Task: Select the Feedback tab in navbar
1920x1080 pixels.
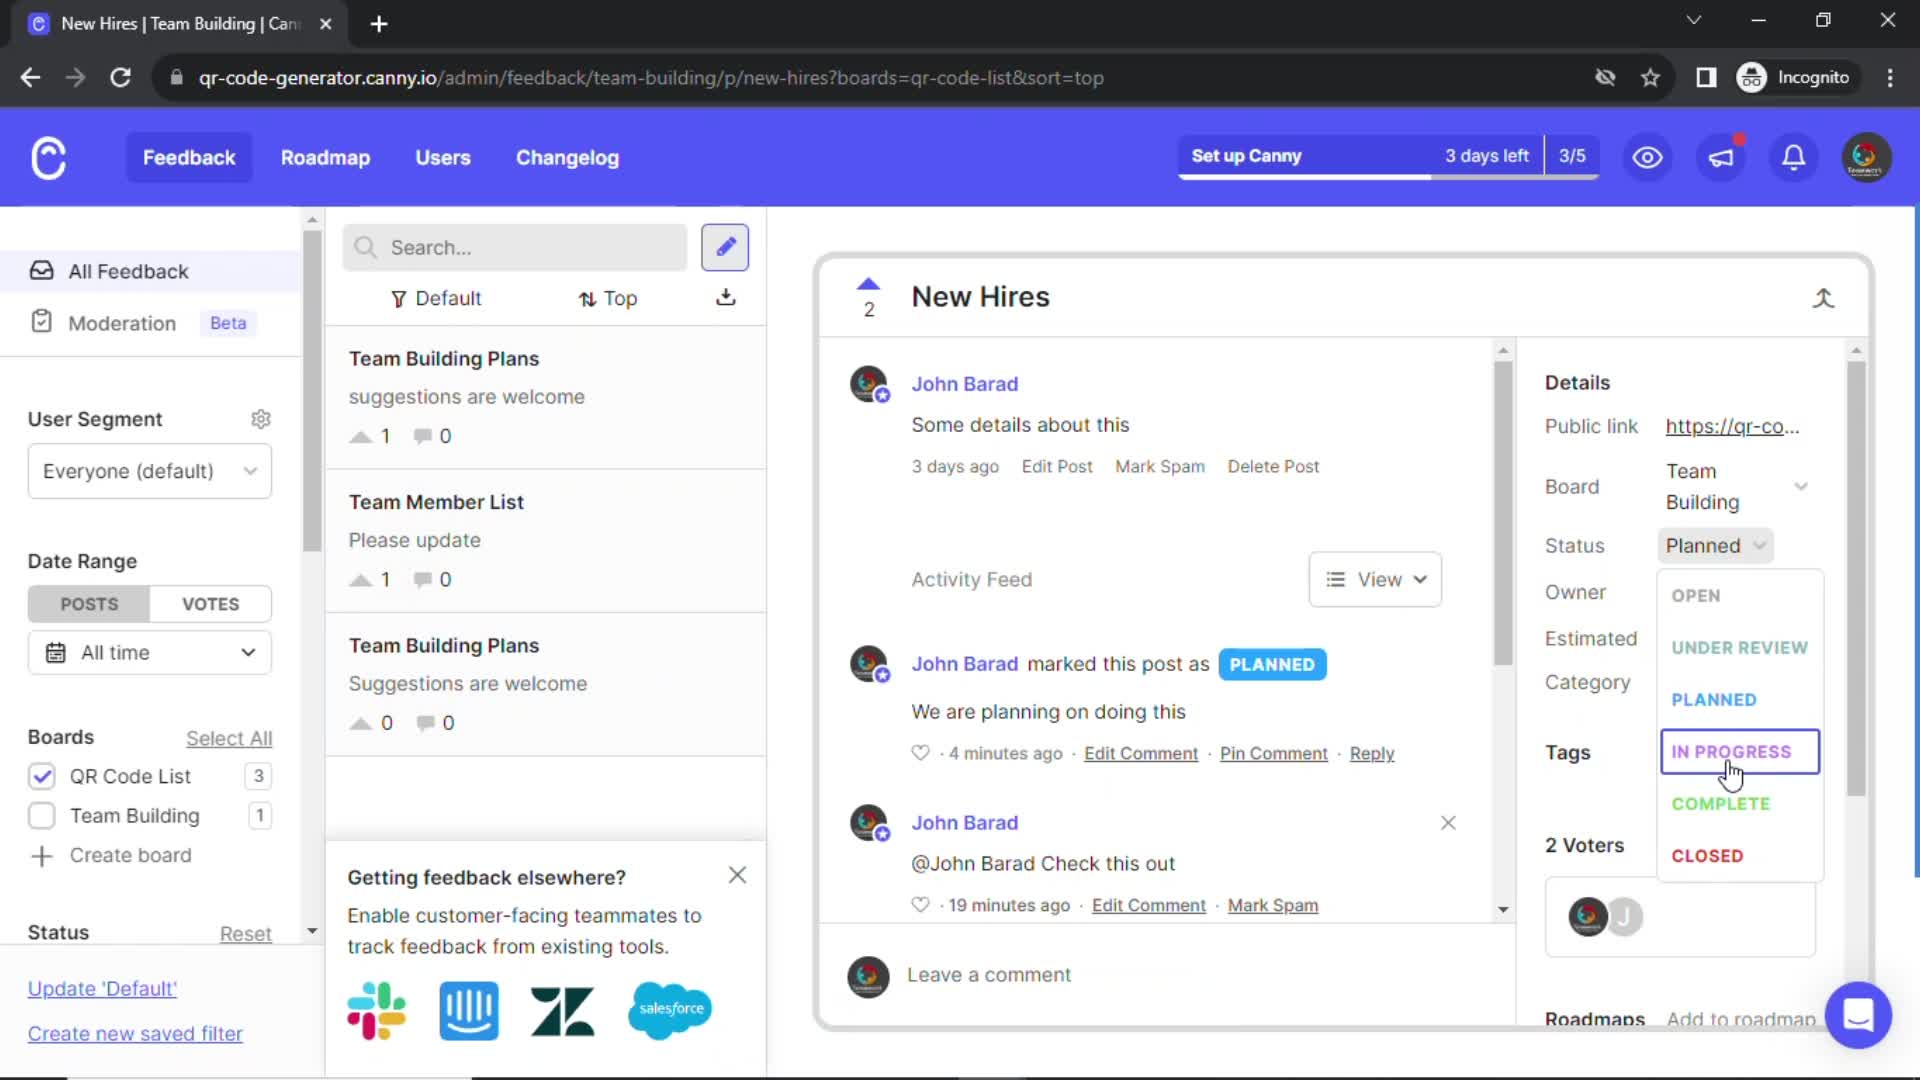Action: (x=189, y=158)
